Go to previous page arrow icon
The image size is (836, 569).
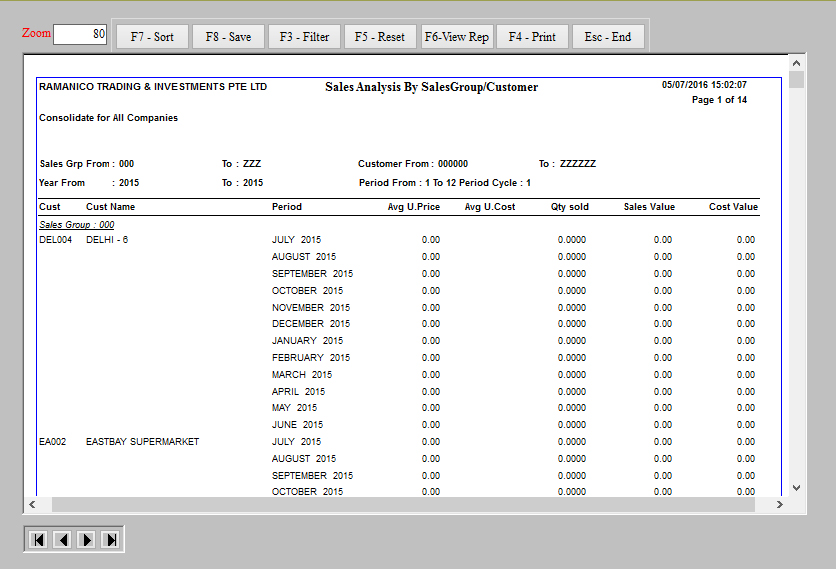(x=62, y=540)
